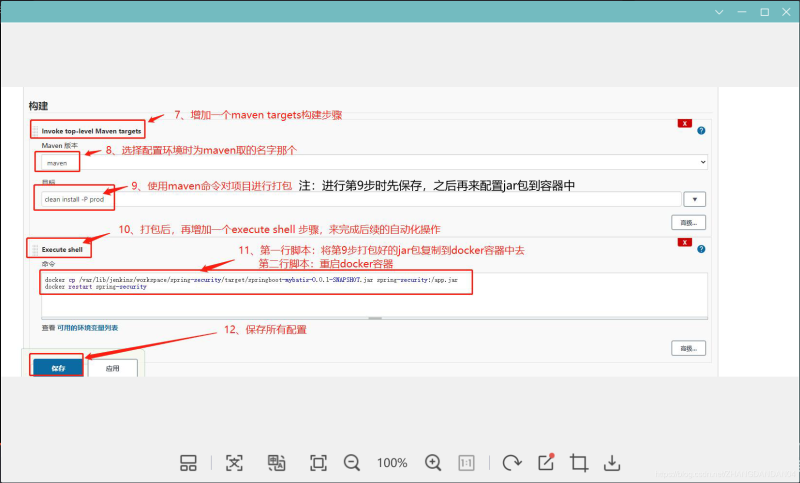
Task: Zoom out with the minus magnifier
Action: [352, 463]
